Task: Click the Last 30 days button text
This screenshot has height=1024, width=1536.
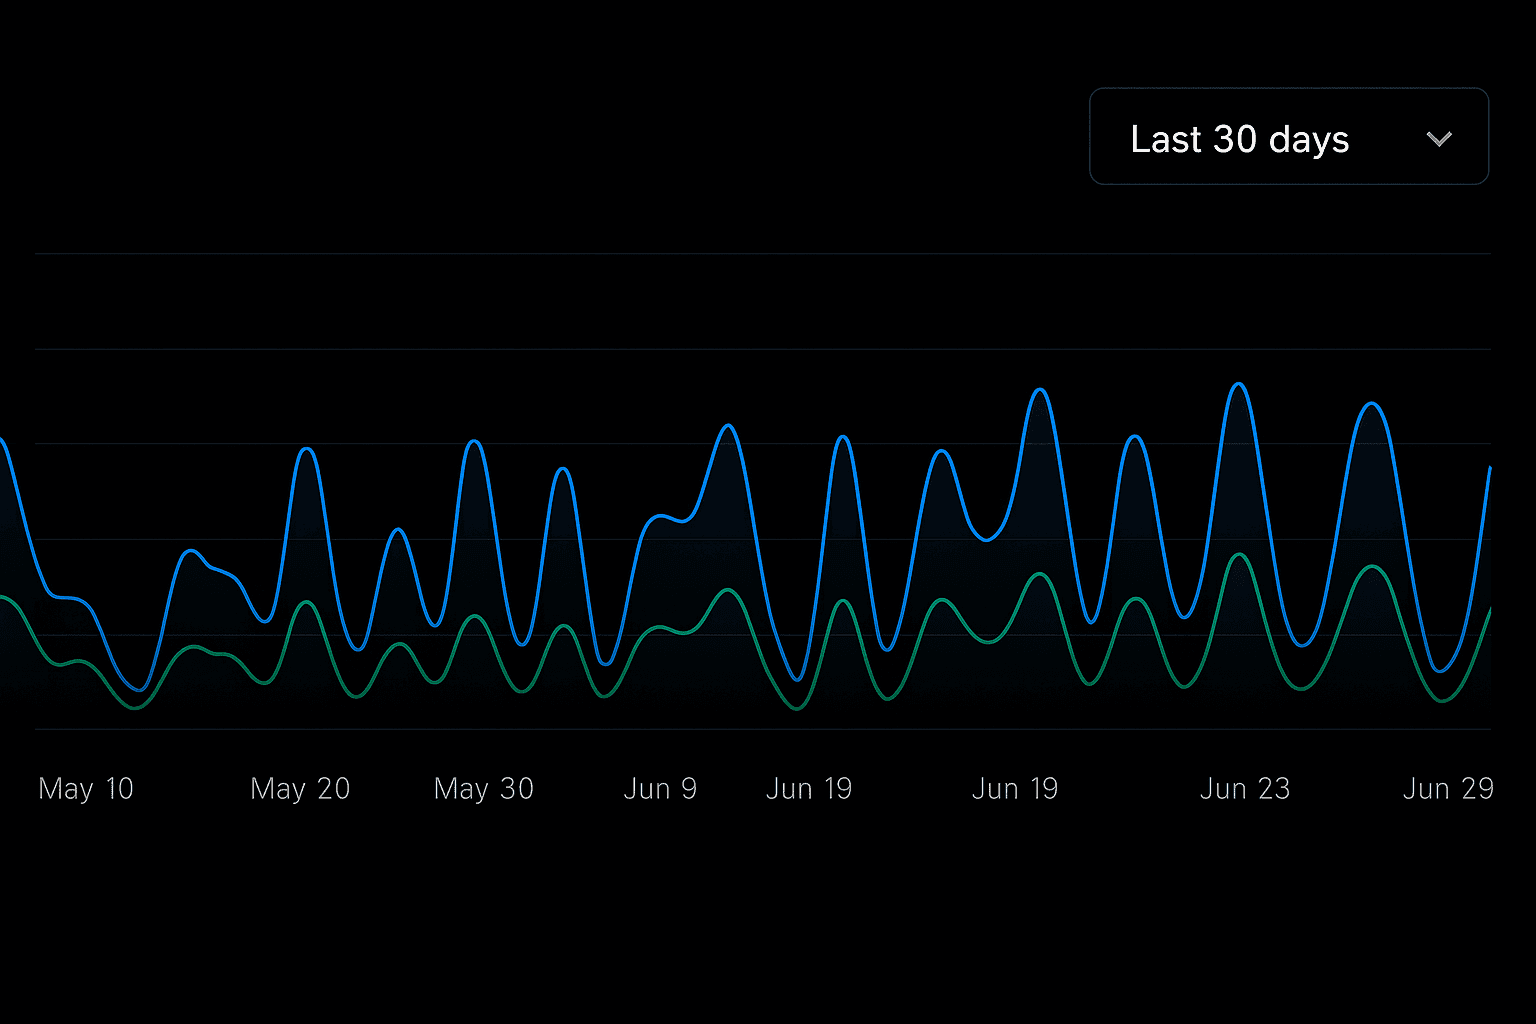Action: coord(1239,139)
